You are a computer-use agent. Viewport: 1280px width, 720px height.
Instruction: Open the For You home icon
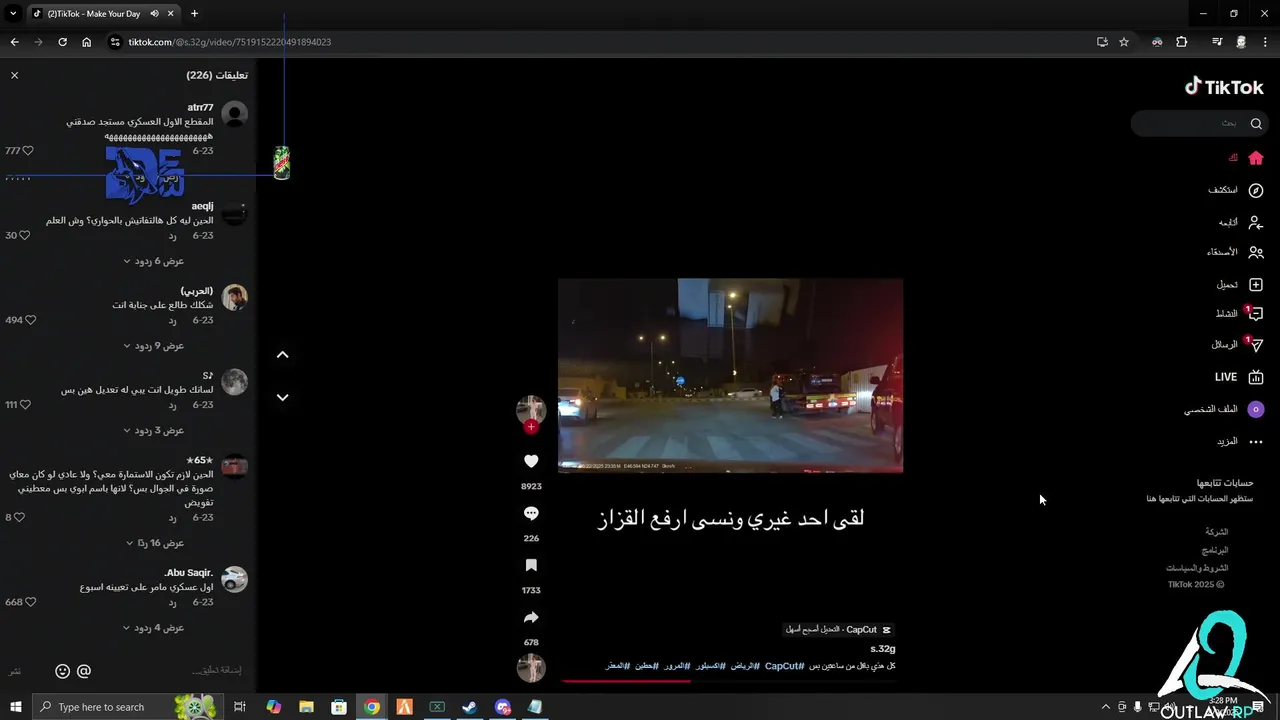click(x=1256, y=158)
